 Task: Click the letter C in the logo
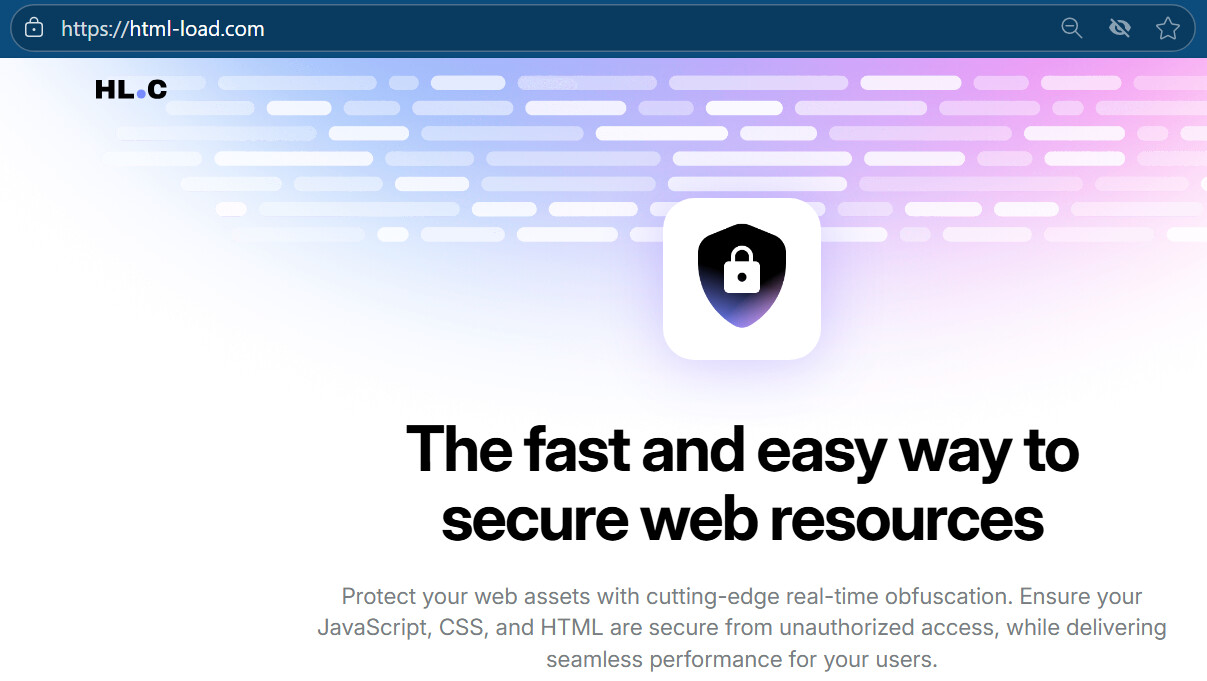[x=157, y=90]
